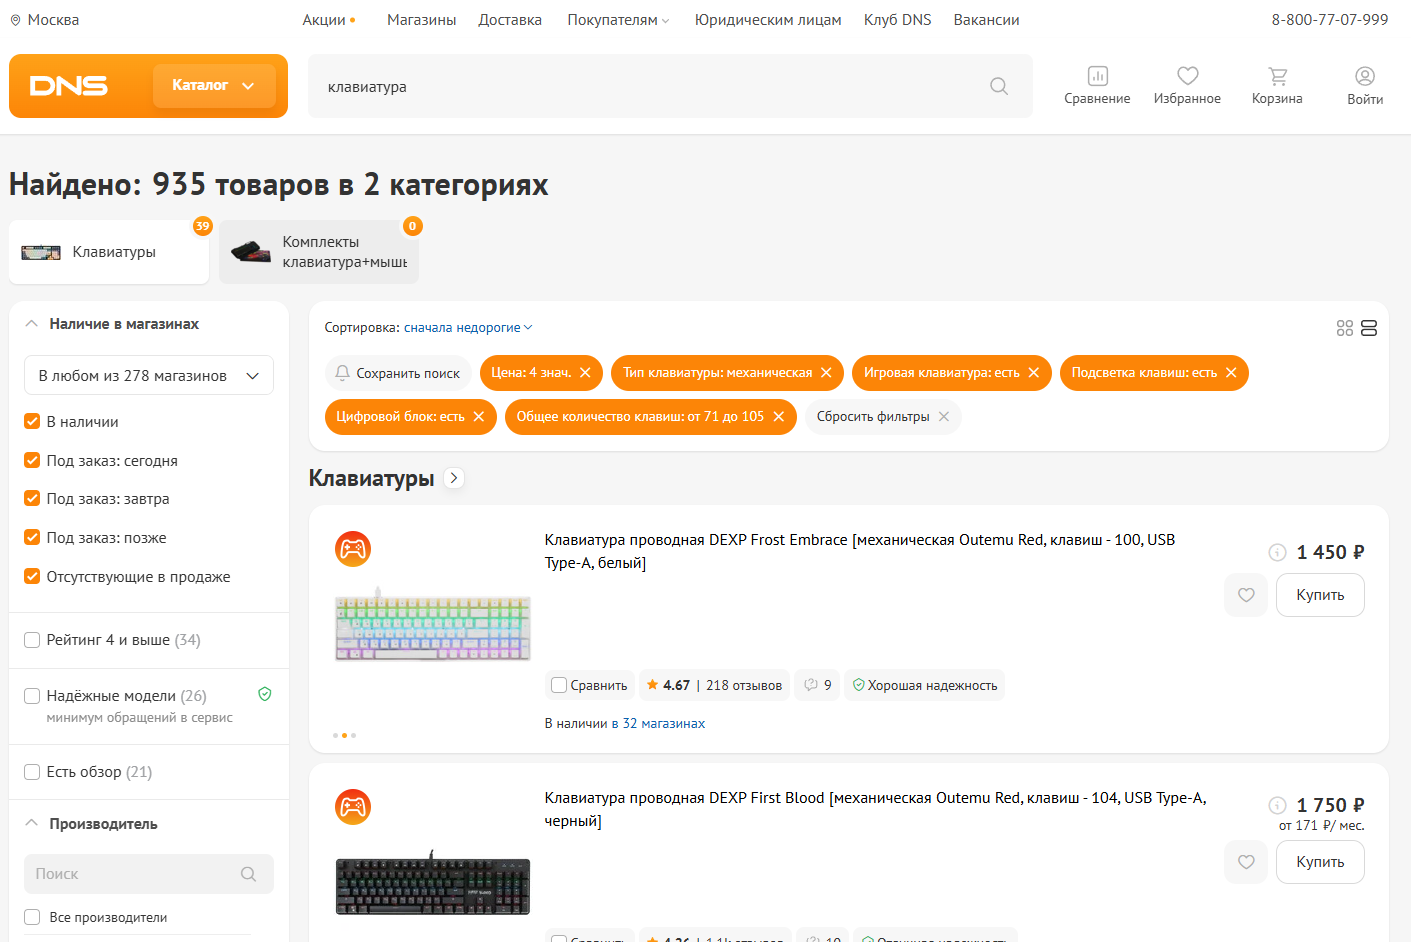Open DEXP Frost Embrace product title
The width and height of the screenshot is (1411, 942).
(x=860, y=551)
